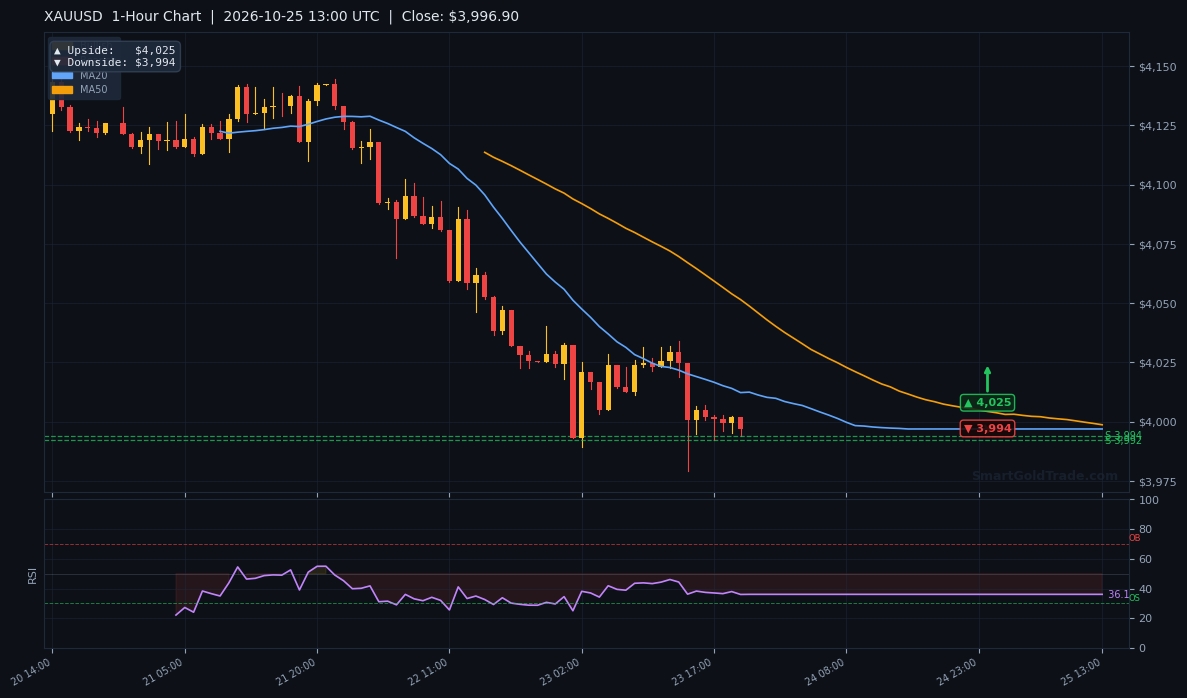Click the 23 17:00 time axis label

tap(693, 672)
